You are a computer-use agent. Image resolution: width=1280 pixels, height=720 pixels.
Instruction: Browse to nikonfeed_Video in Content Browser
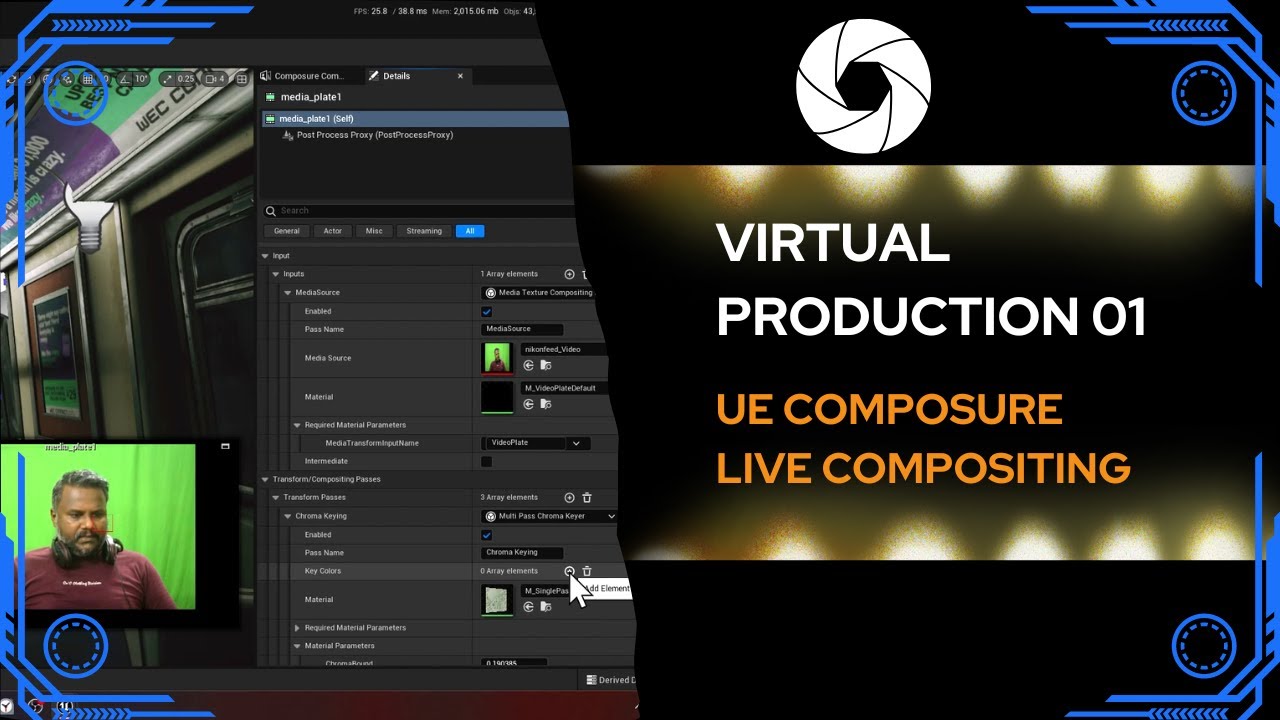tap(546, 366)
